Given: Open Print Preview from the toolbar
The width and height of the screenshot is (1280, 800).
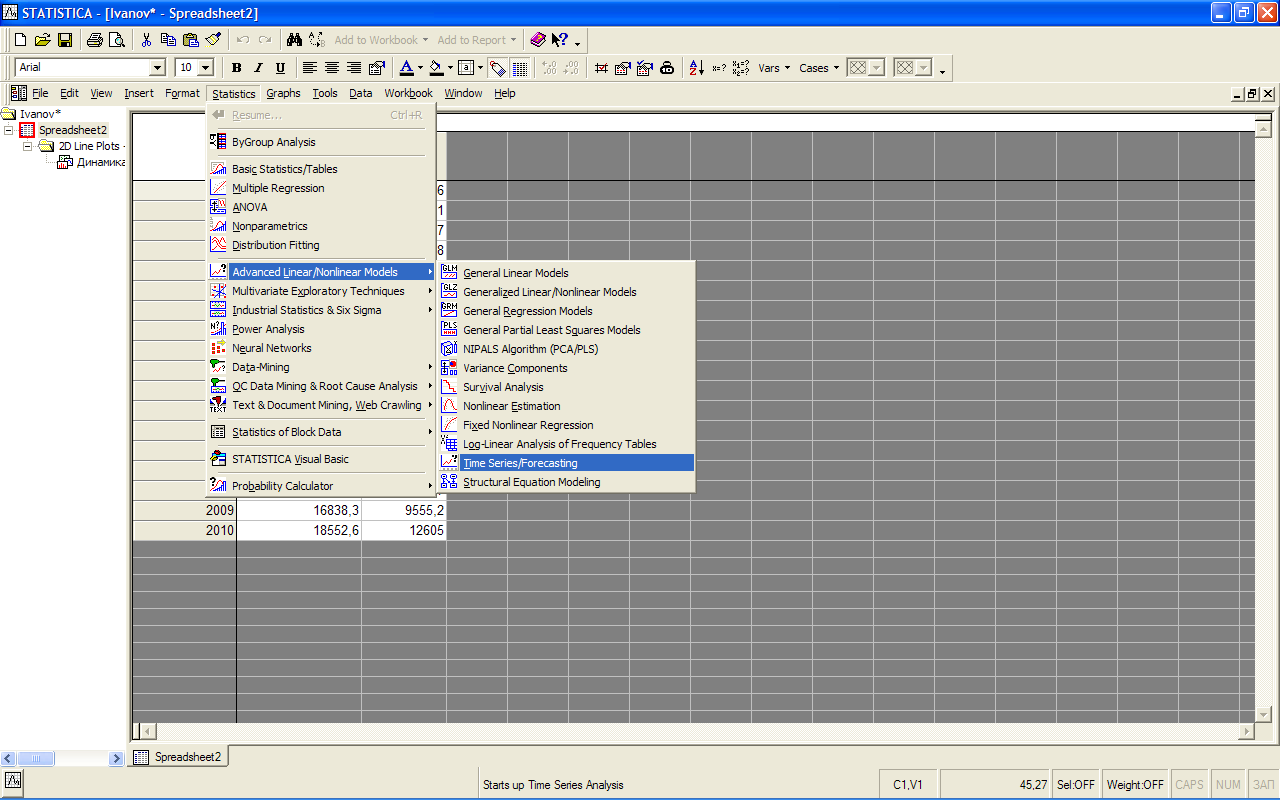Looking at the screenshot, I should (x=117, y=40).
